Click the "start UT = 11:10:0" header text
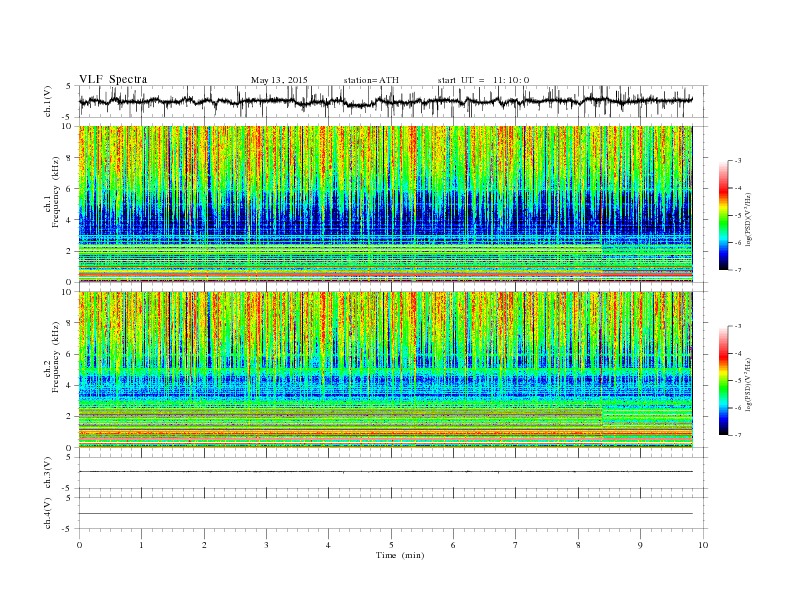 [483, 80]
